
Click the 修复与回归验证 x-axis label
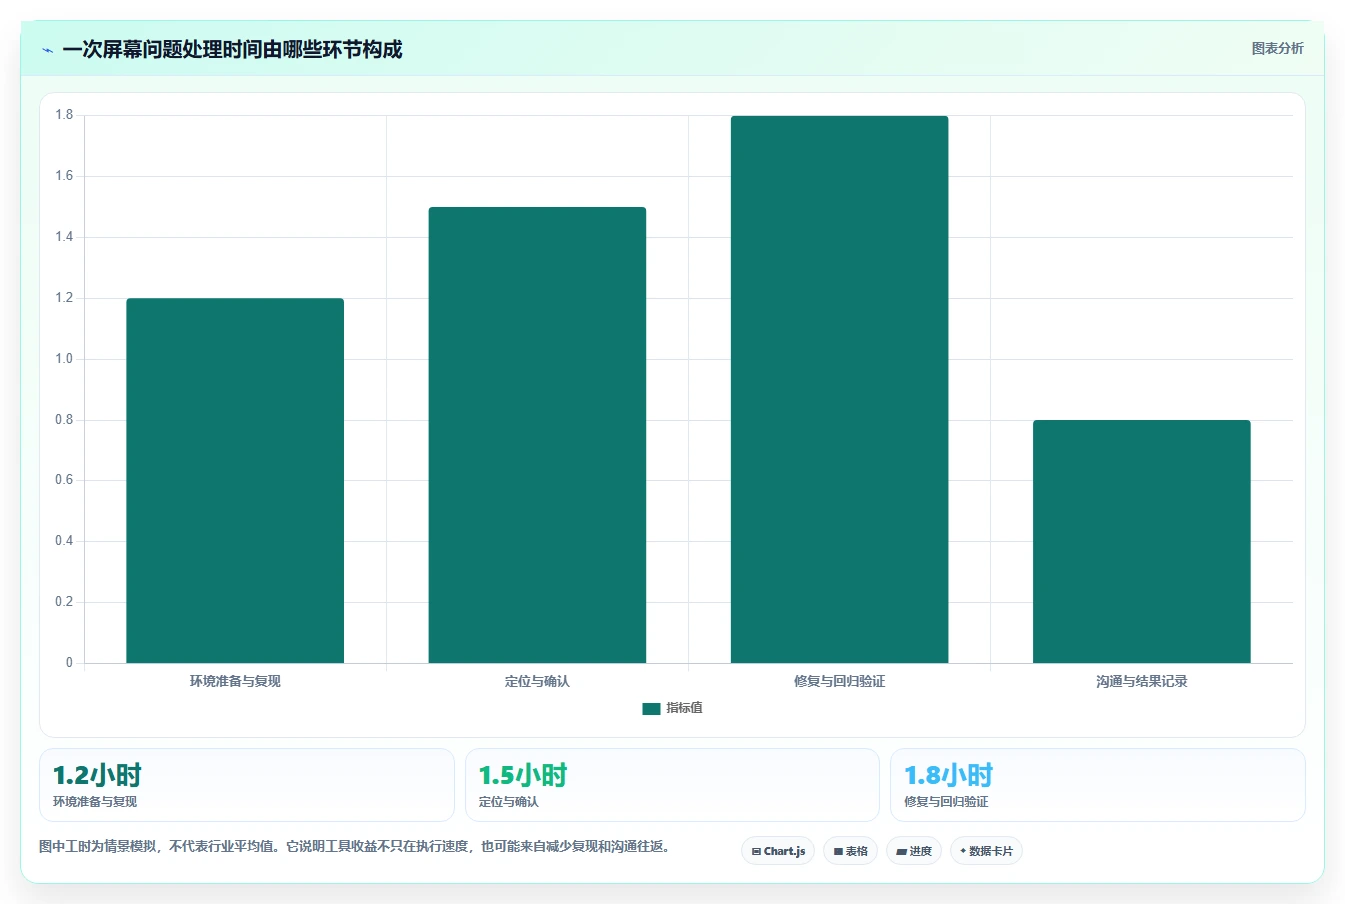[x=839, y=681]
